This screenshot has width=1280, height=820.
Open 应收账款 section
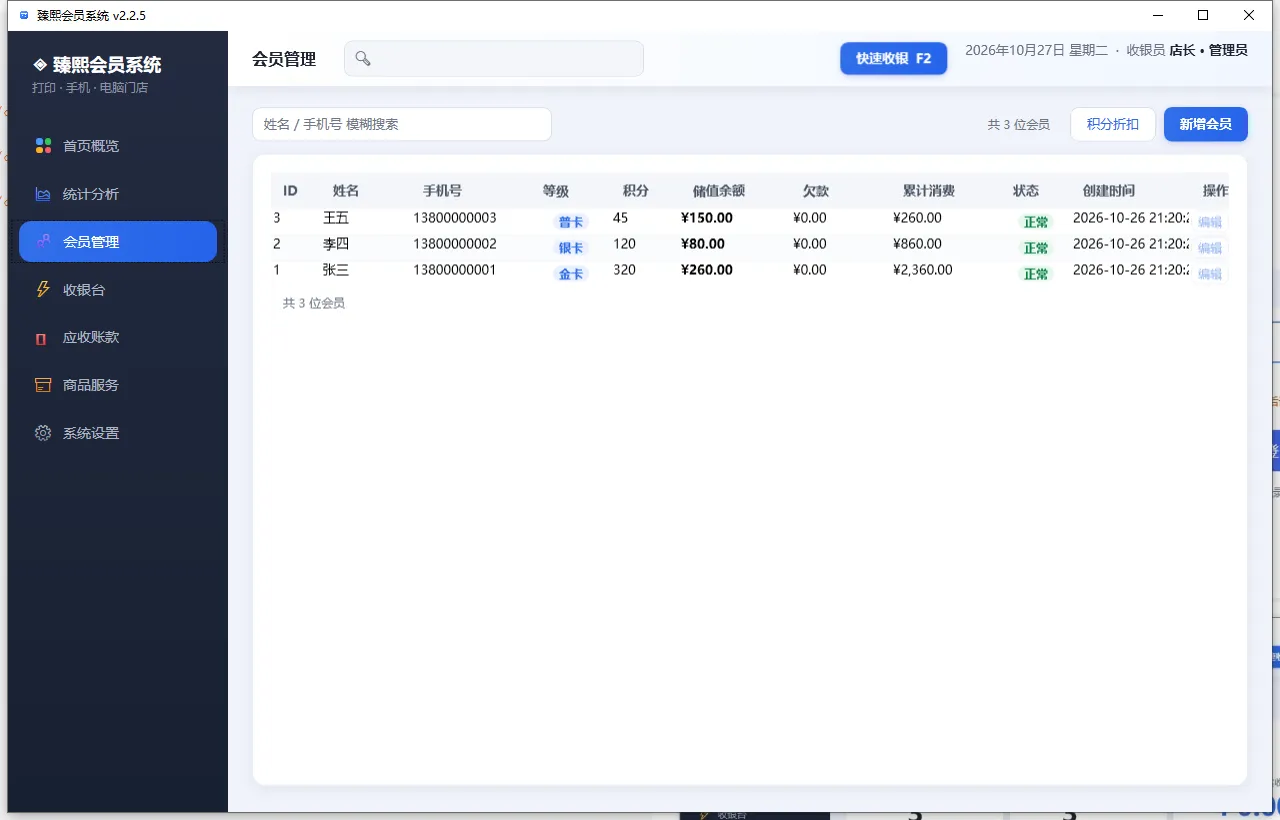118,338
